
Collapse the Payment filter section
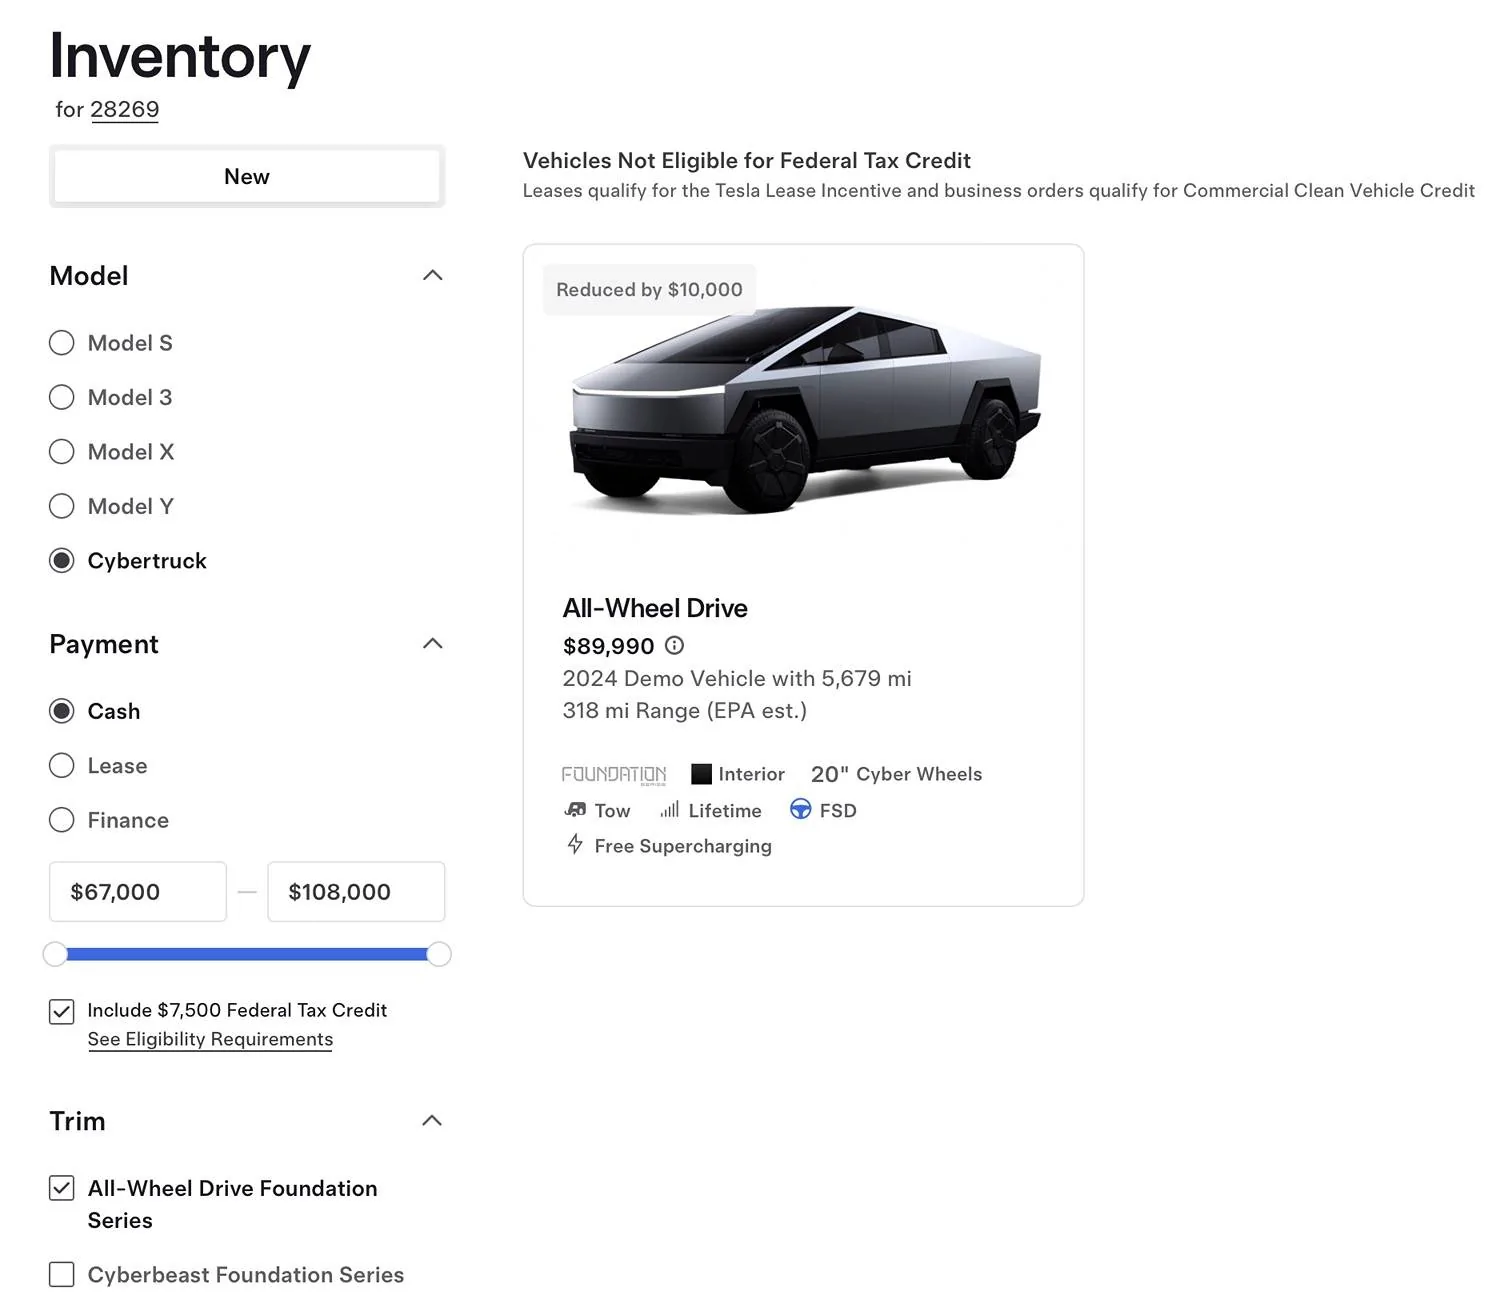(433, 643)
